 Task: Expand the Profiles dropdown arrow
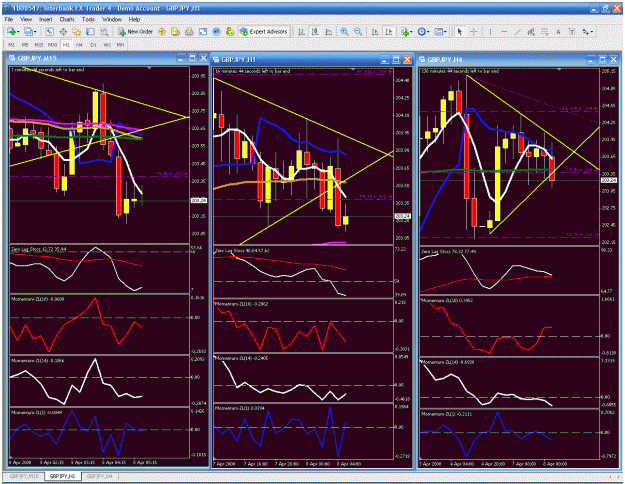(35, 32)
